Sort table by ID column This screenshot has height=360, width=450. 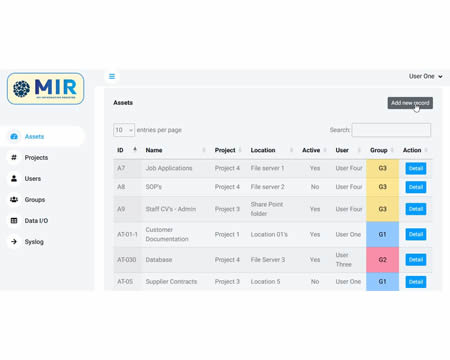pyautogui.click(x=127, y=150)
